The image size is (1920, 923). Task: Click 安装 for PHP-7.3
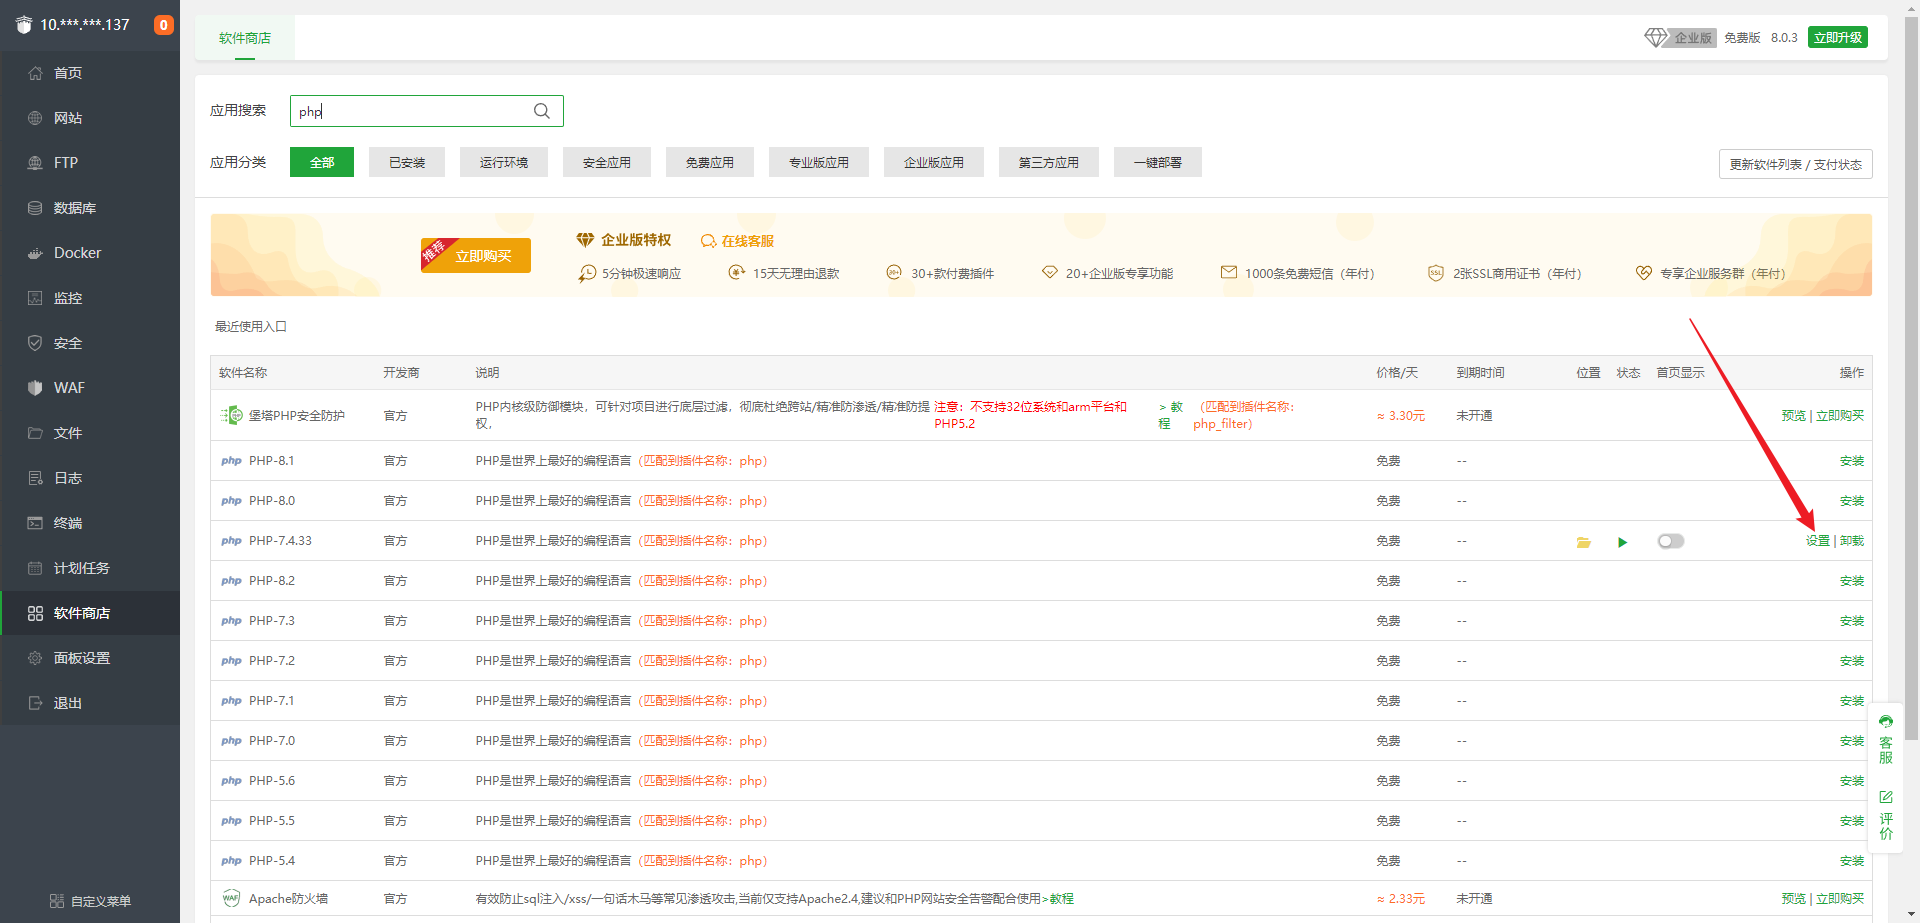pos(1852,621)
